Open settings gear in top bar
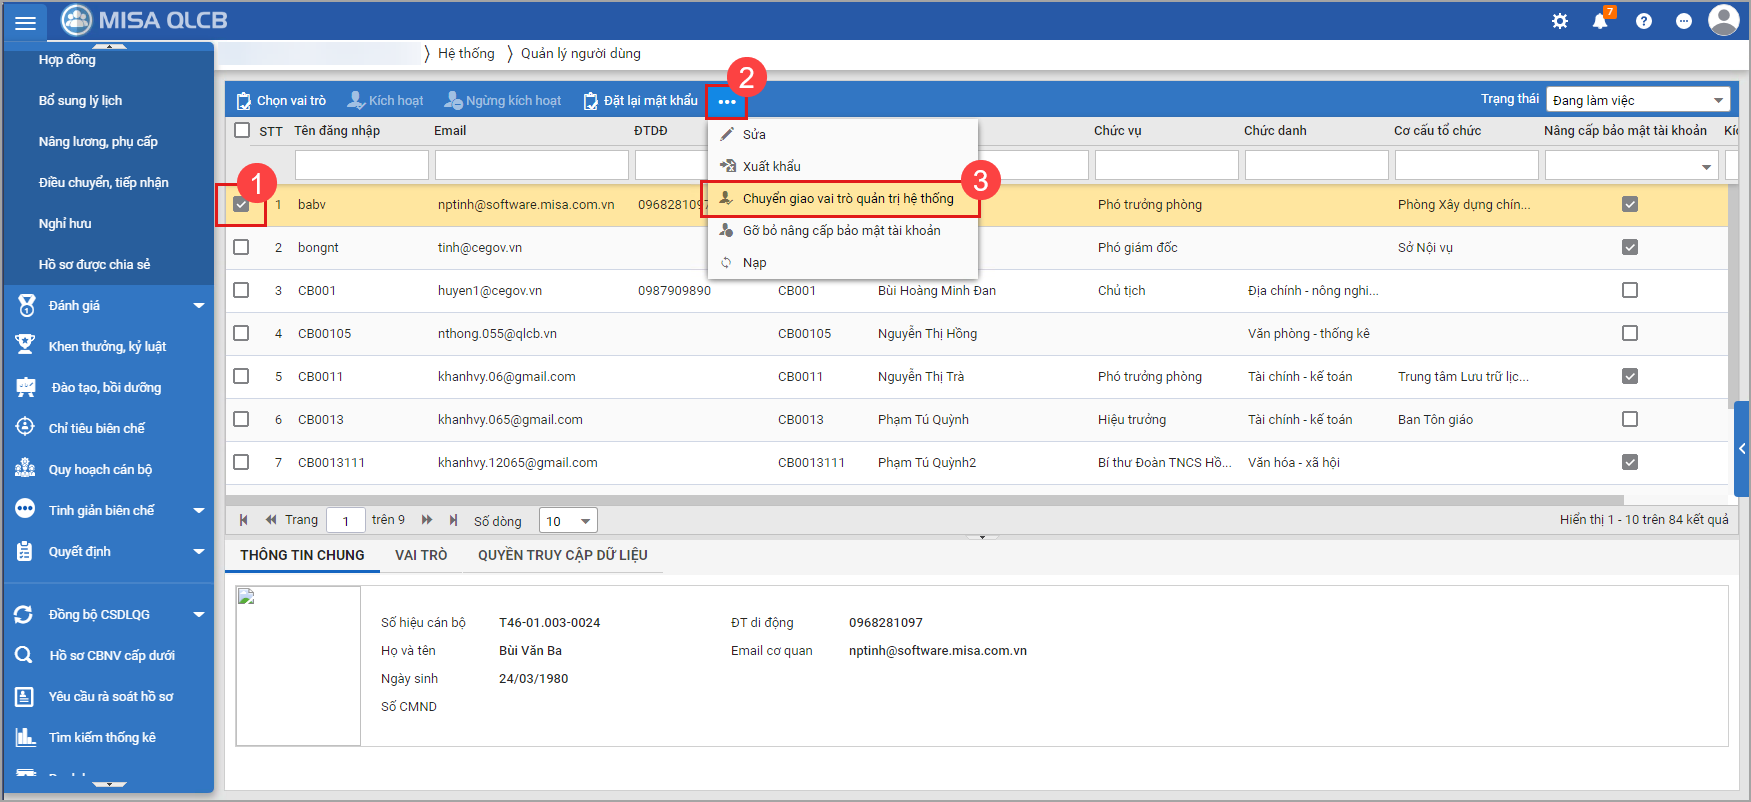Viewport: 1751px width, 802px height. pos(1559,21)
